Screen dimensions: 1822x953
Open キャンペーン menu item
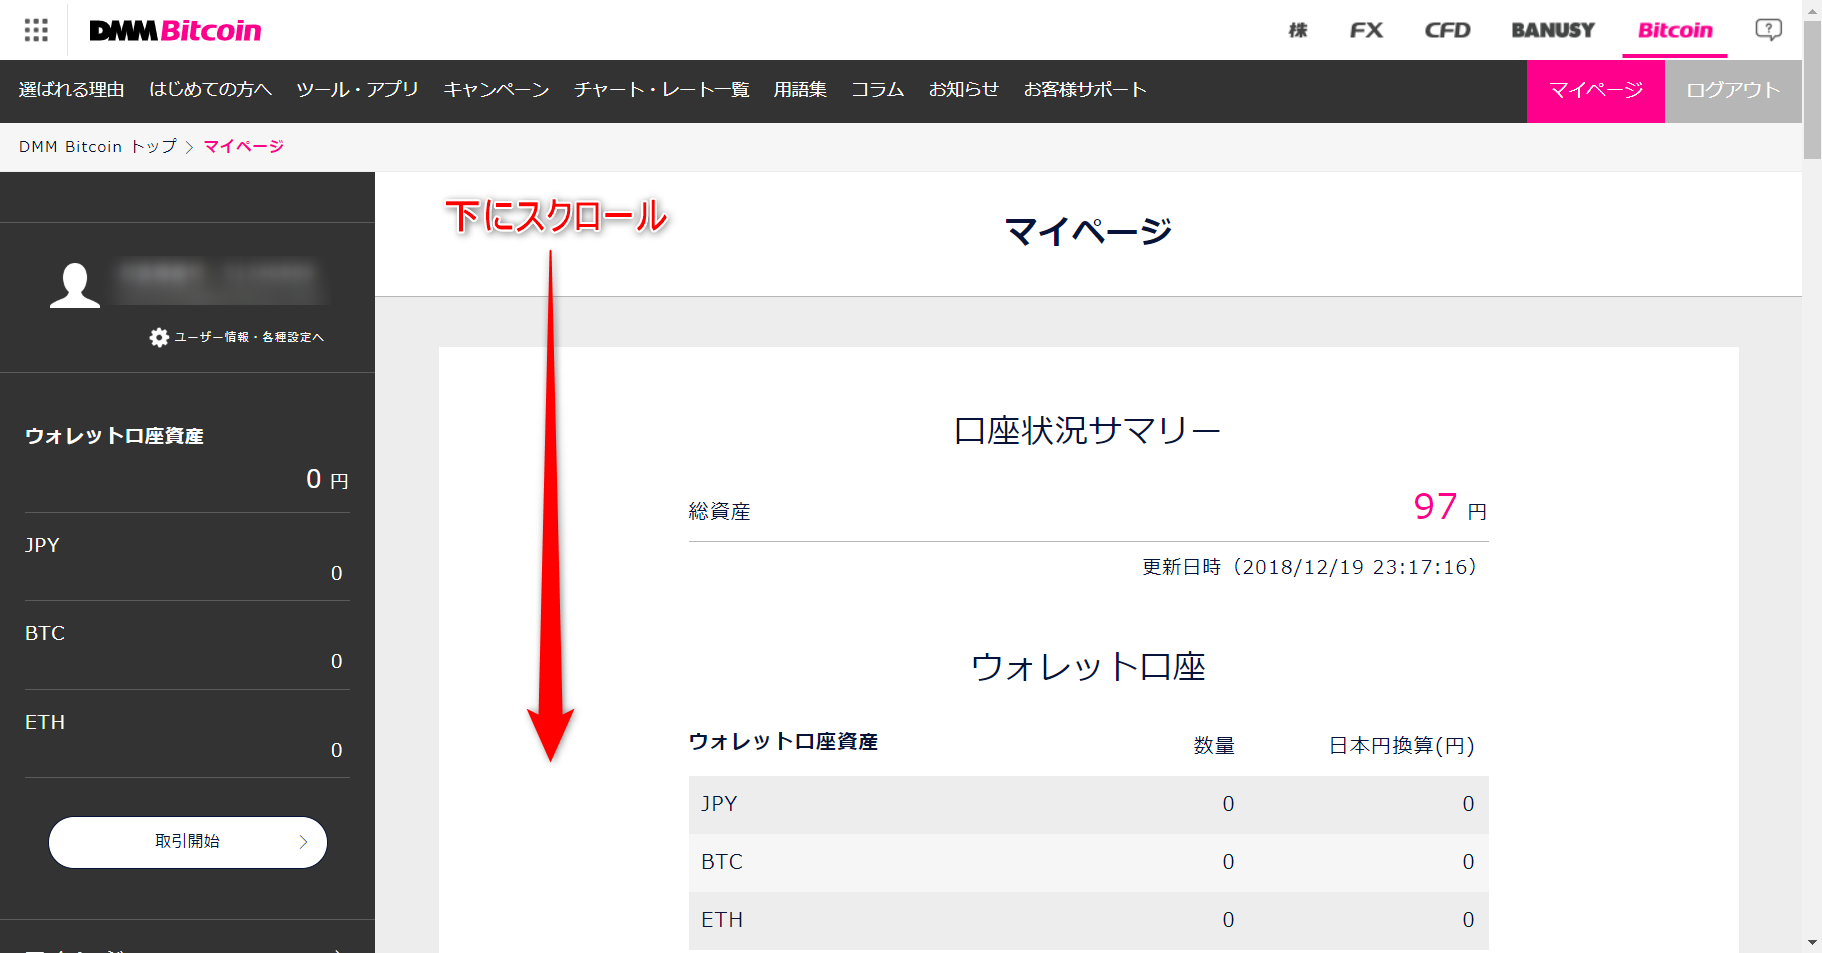click(x=496, y=90)
